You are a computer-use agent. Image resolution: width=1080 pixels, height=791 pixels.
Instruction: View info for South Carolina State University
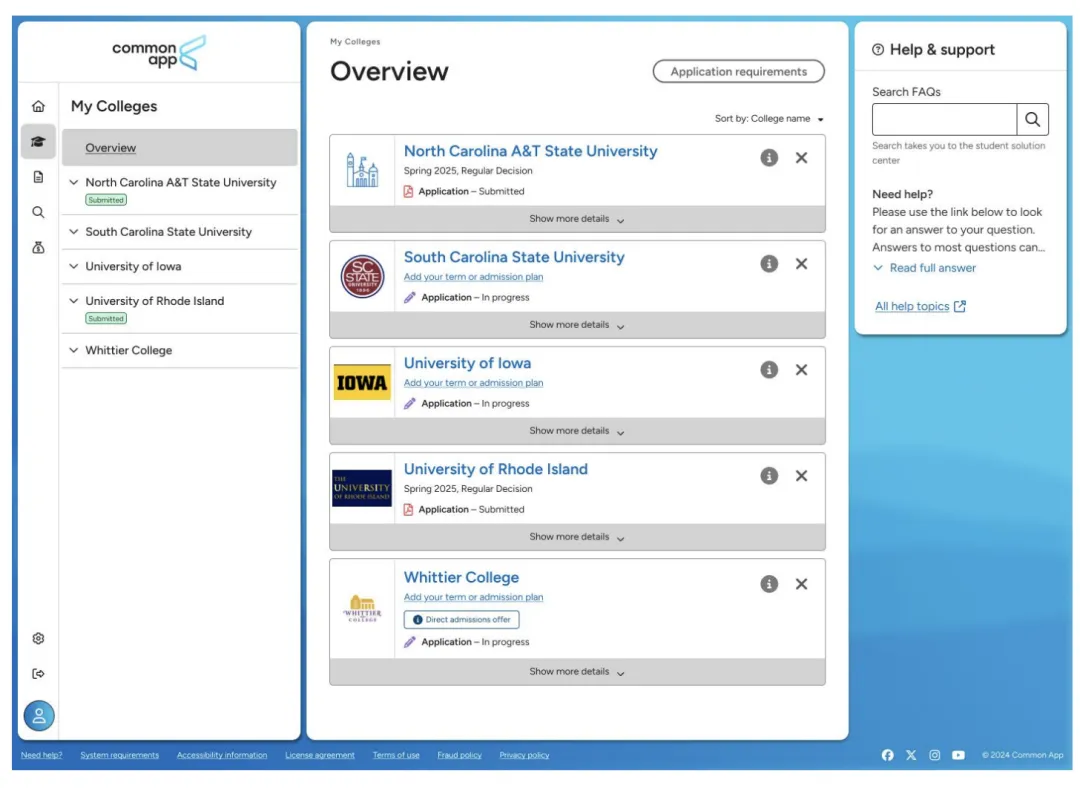click(x=769, y=264)
